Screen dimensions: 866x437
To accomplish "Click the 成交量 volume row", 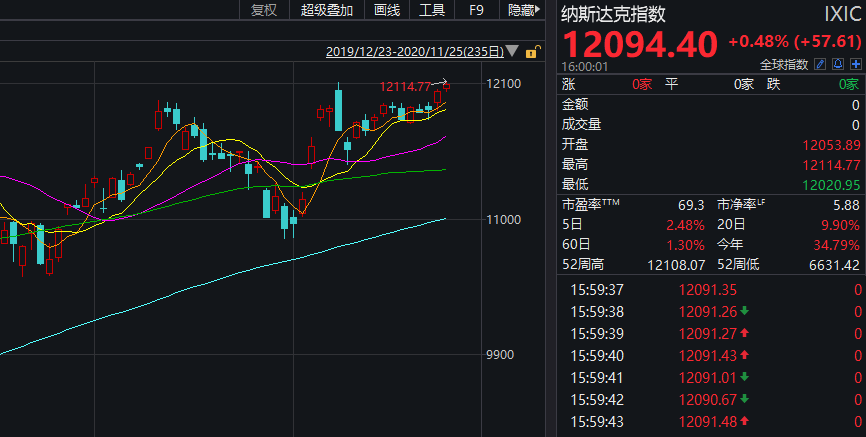I will (711, 124).
